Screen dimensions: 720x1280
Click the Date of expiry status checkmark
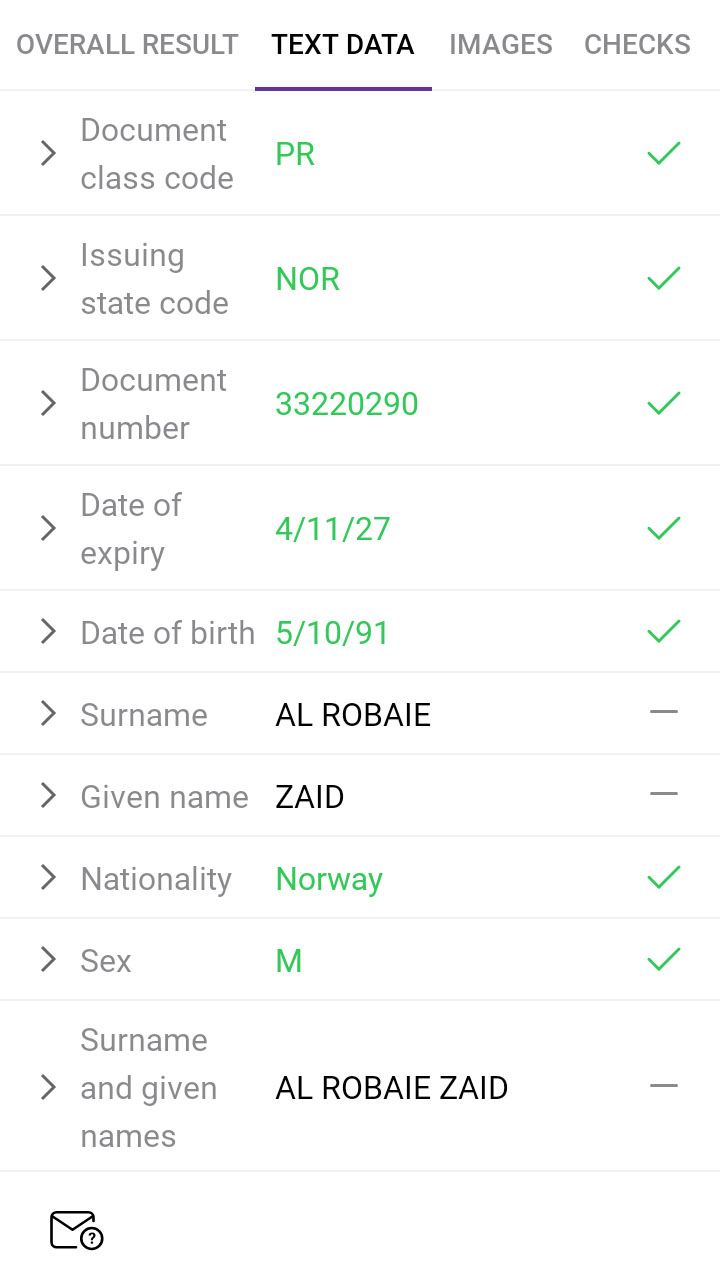663,528
